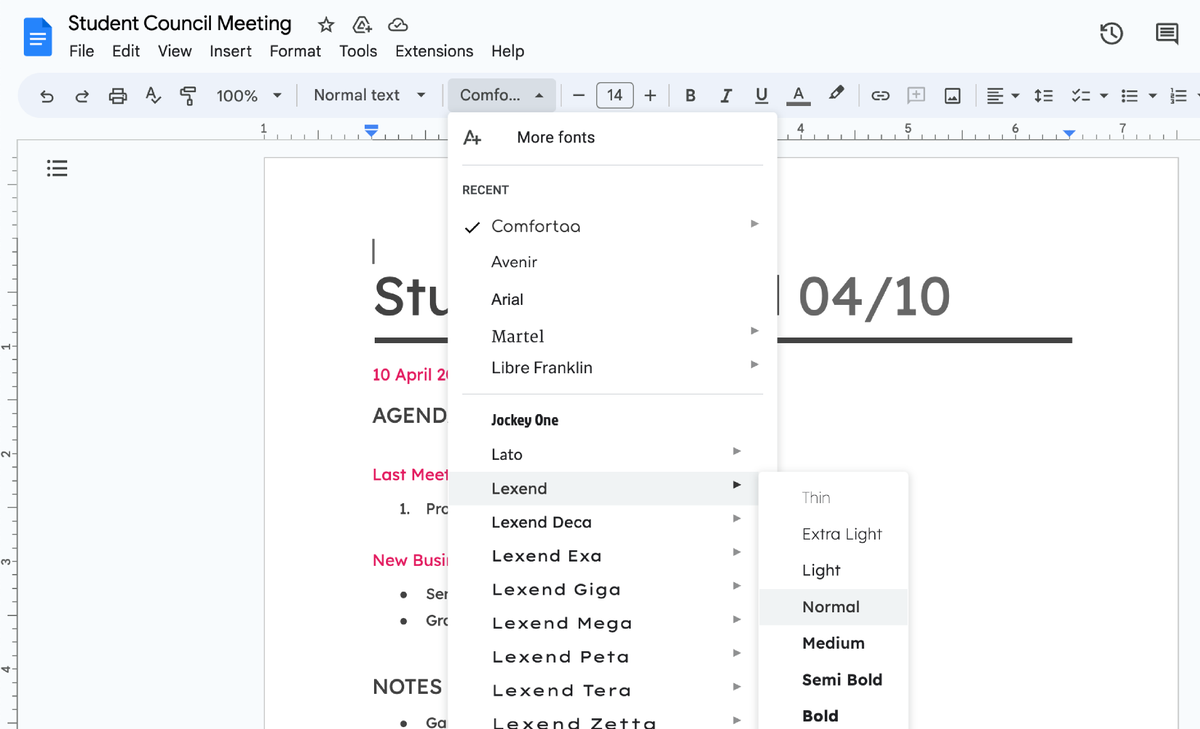
Task: Insert a numbered list
Action: [x=1178, y=96]
